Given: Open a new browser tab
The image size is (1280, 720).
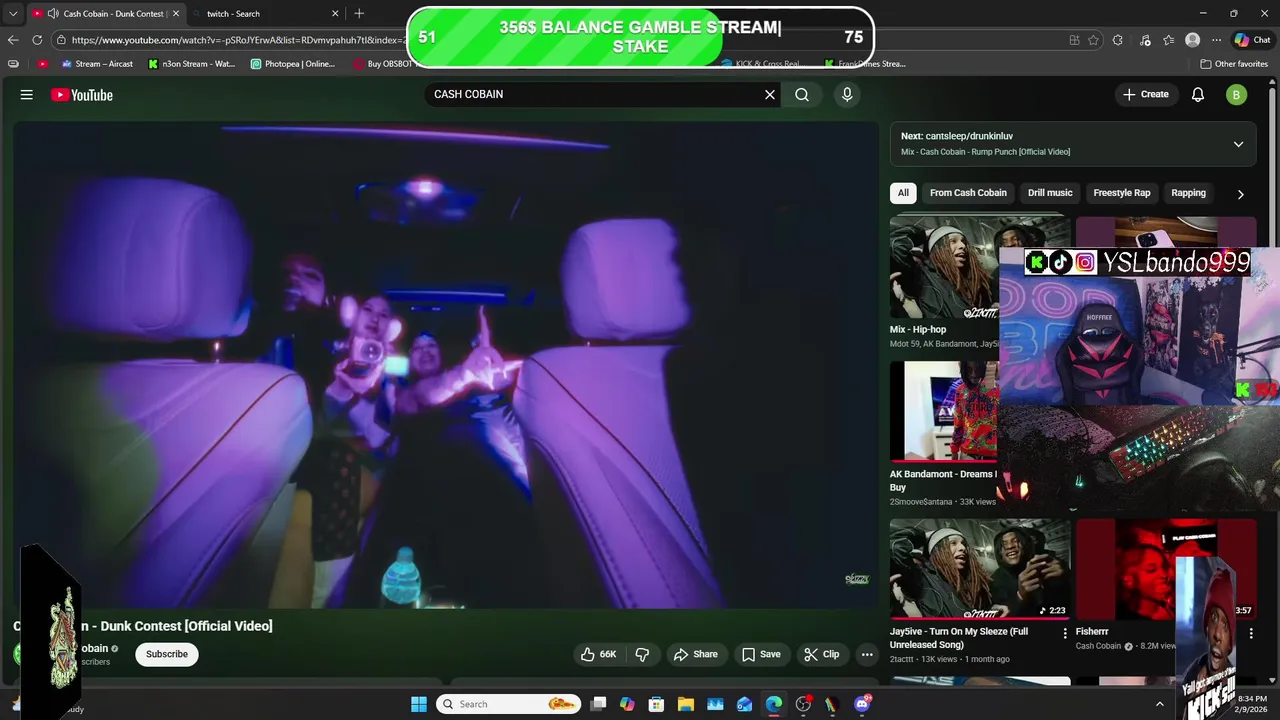Looking at the screenshot, I should pos(359,13).
